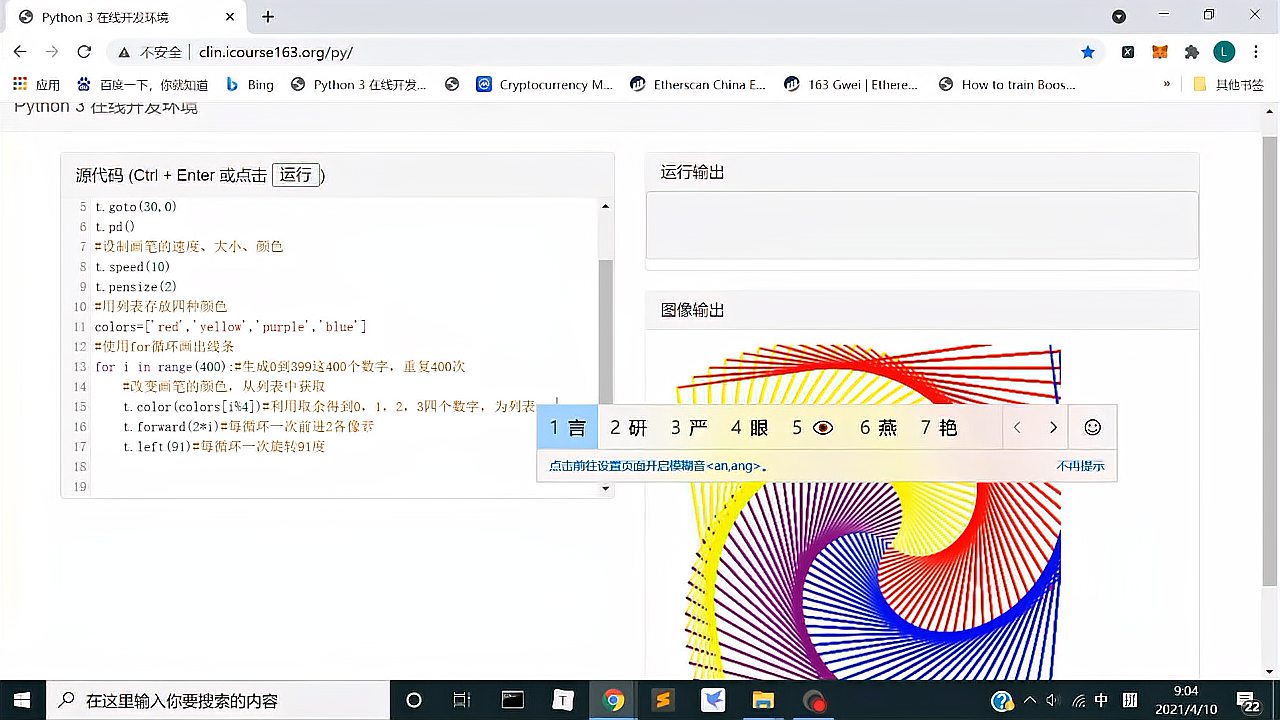Click the blue bookmark star icon
The width and height of the screenshot is (1280, 720).
tap(1088, 52)
